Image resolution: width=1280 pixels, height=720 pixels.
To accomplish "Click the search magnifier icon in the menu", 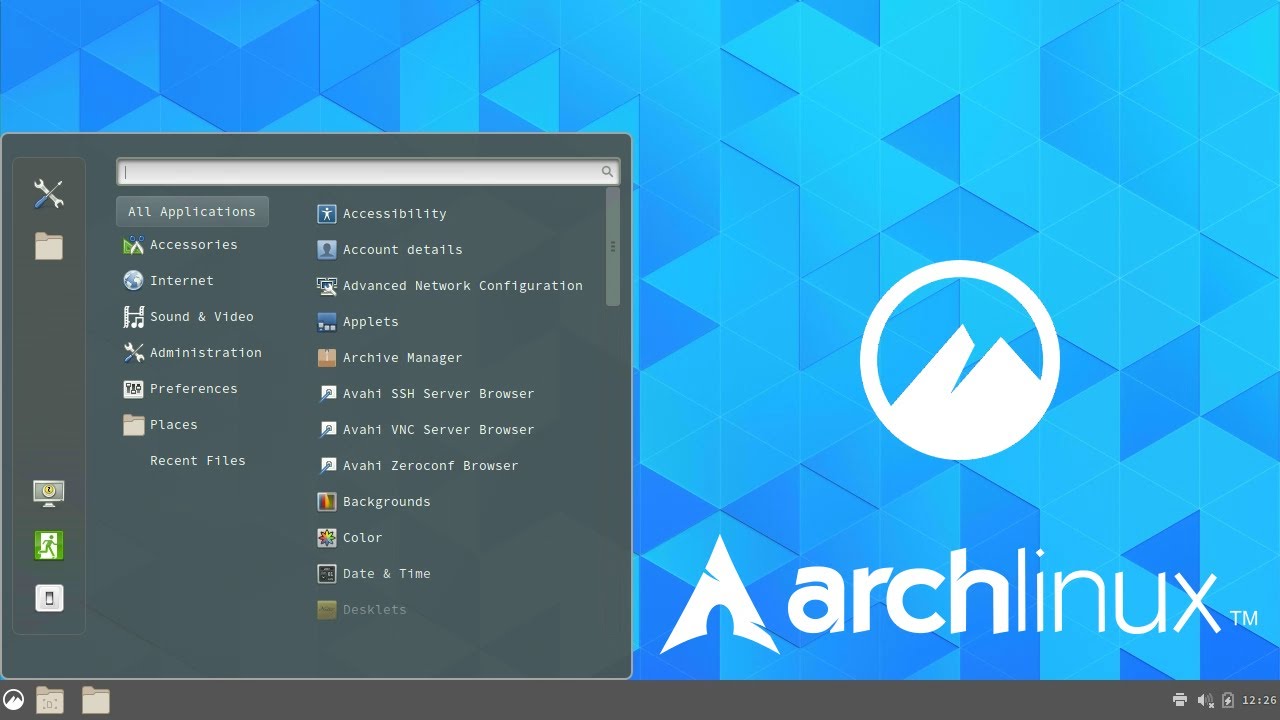I will [607, 172].
